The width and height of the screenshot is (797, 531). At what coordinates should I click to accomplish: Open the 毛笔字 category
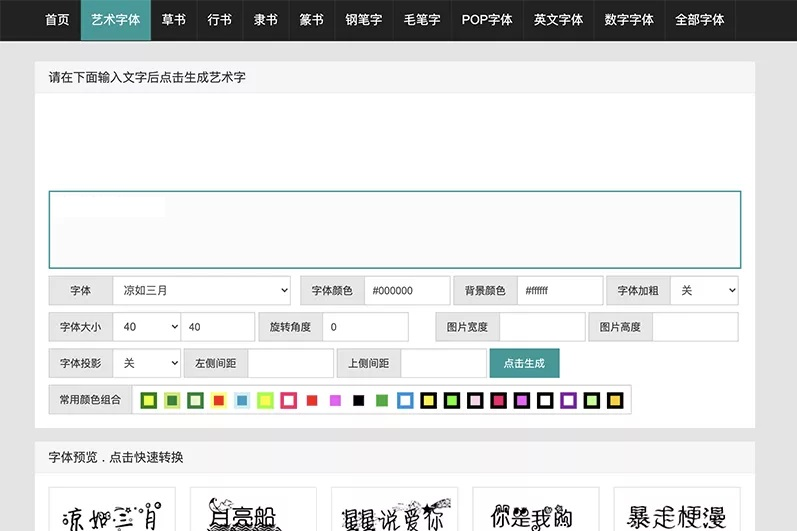click(x=422, y=20)
